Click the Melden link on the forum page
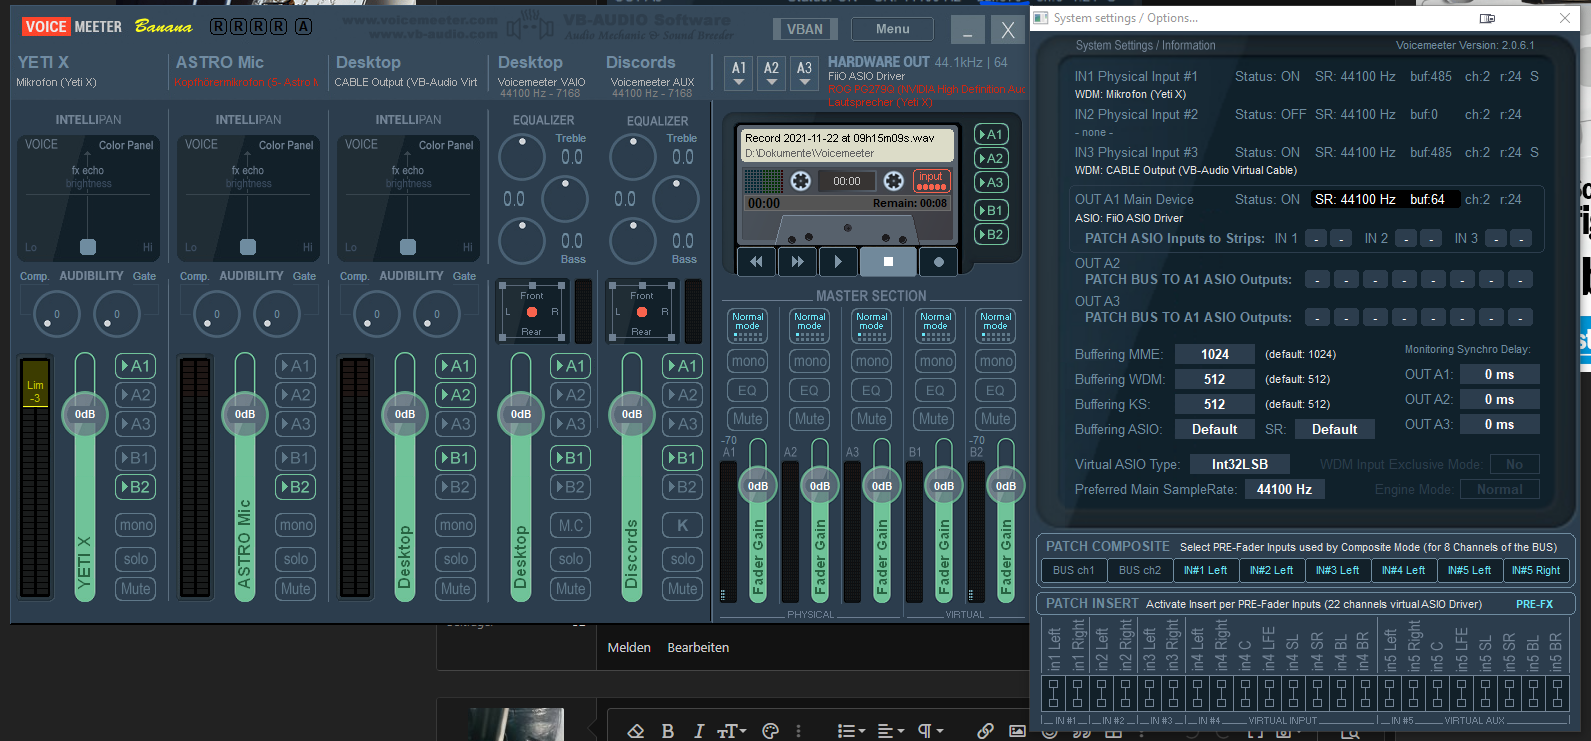 [x=629, y=647]
